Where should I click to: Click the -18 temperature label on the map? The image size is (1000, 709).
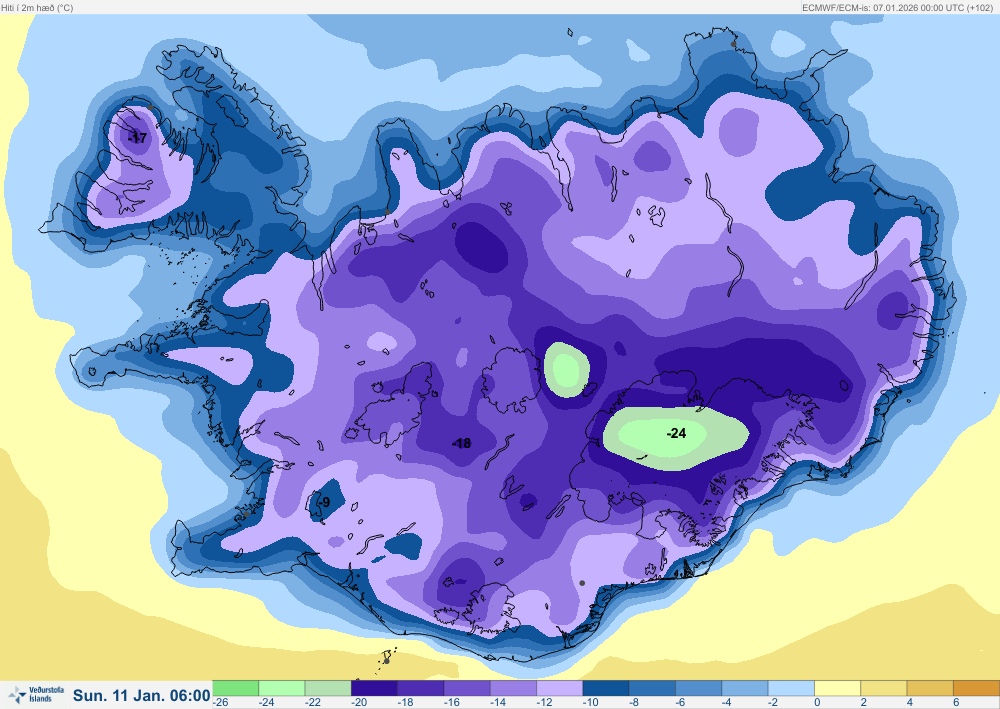click(x=461, y=443)
